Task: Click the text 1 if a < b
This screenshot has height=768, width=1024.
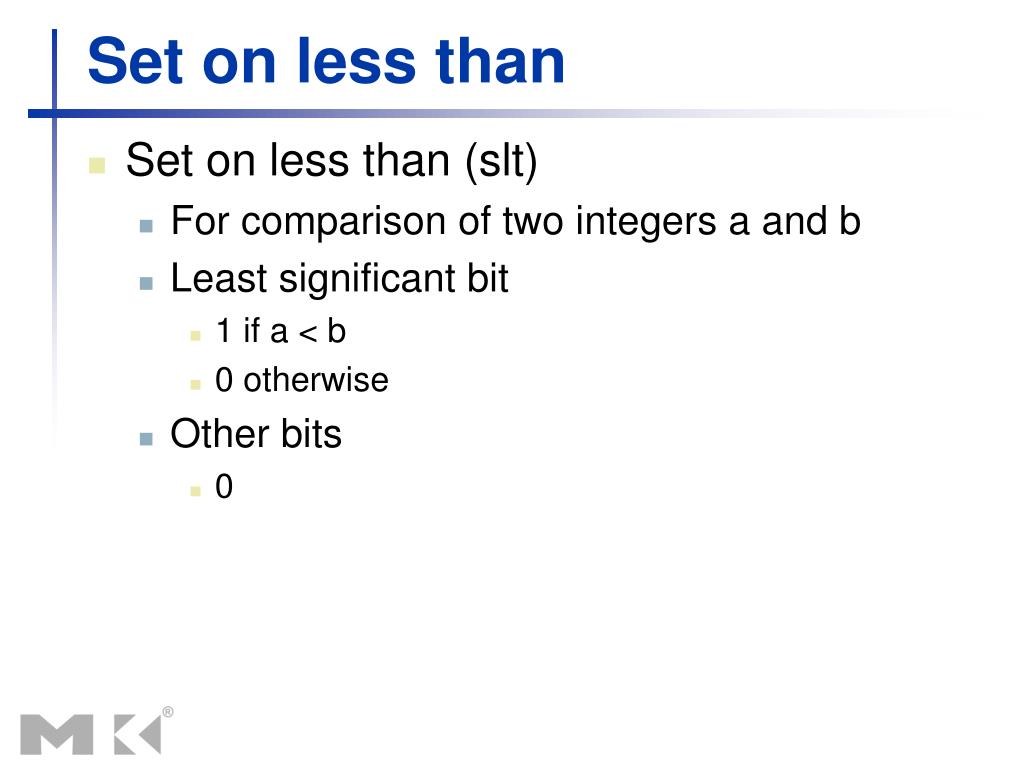Action: 280,331
